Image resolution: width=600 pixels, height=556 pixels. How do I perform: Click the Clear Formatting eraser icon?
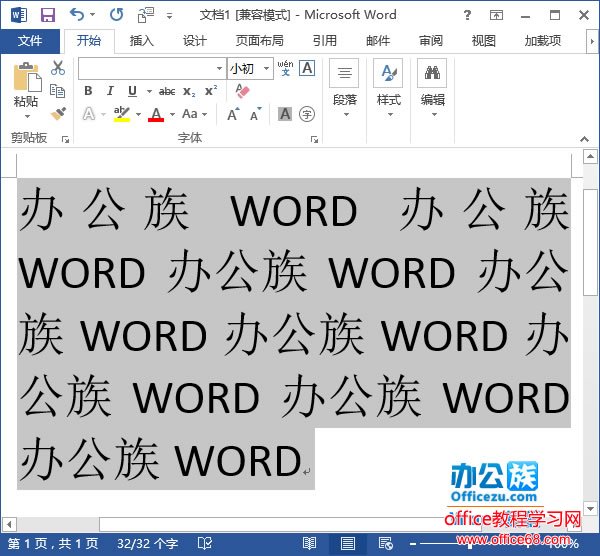point(242,91)
